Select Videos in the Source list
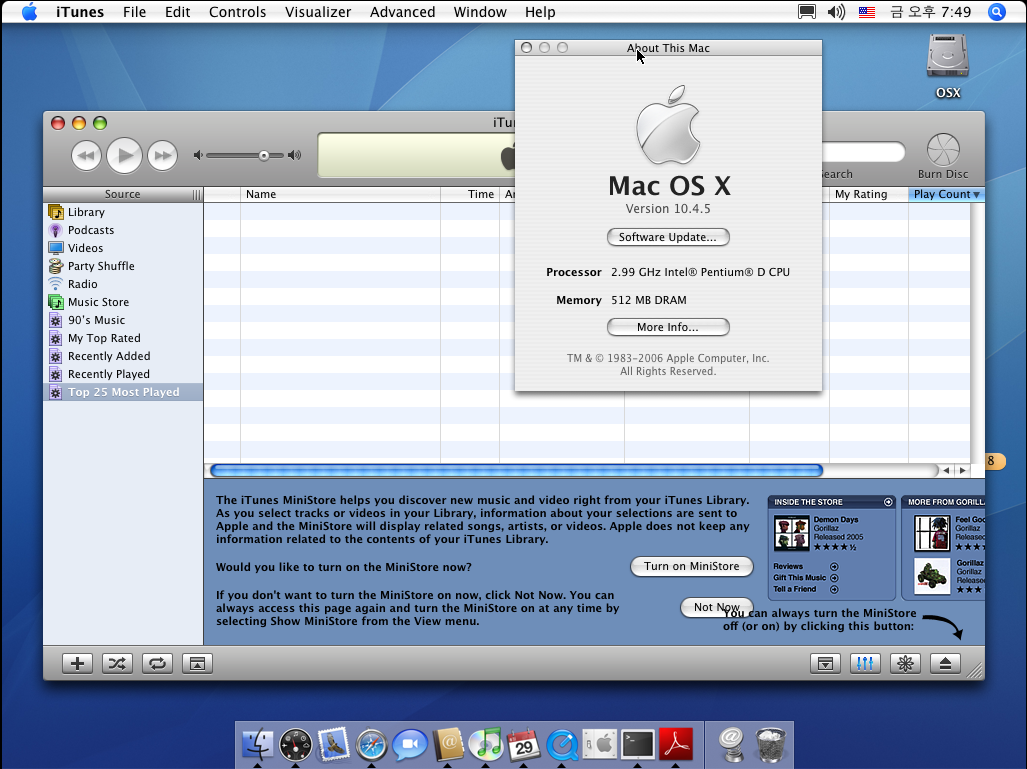The height and width of the screenshot is (769, 1027). tap(123, 248)
